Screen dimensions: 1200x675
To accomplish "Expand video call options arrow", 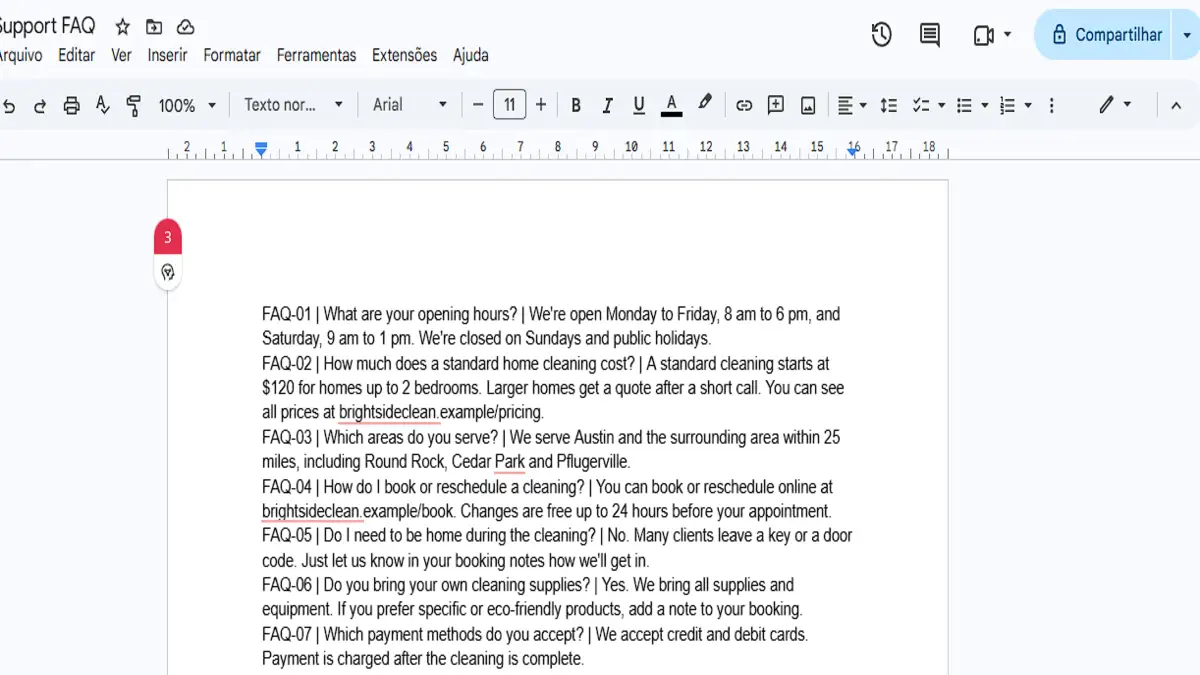I will 1007,35.
